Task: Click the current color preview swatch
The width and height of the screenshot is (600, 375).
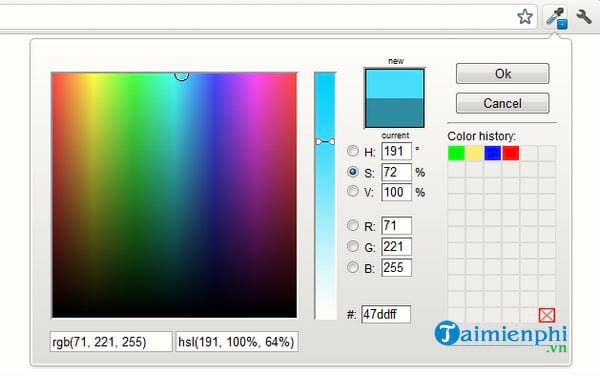Action: tap(395, 112)
